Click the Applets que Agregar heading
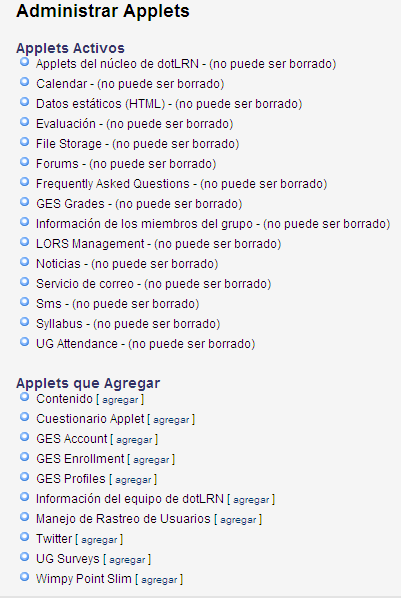 (x=88, y=383)
